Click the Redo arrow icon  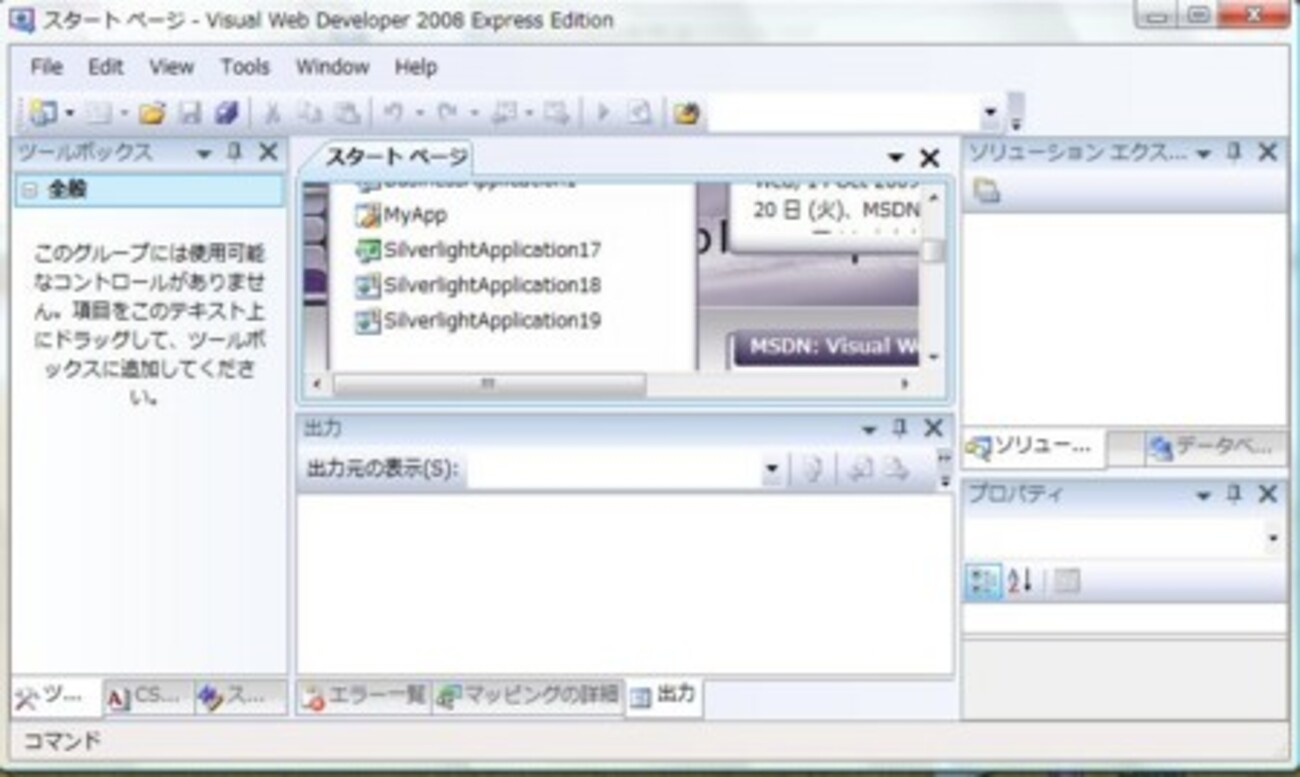pyautogui.click(x=447, y=114)
